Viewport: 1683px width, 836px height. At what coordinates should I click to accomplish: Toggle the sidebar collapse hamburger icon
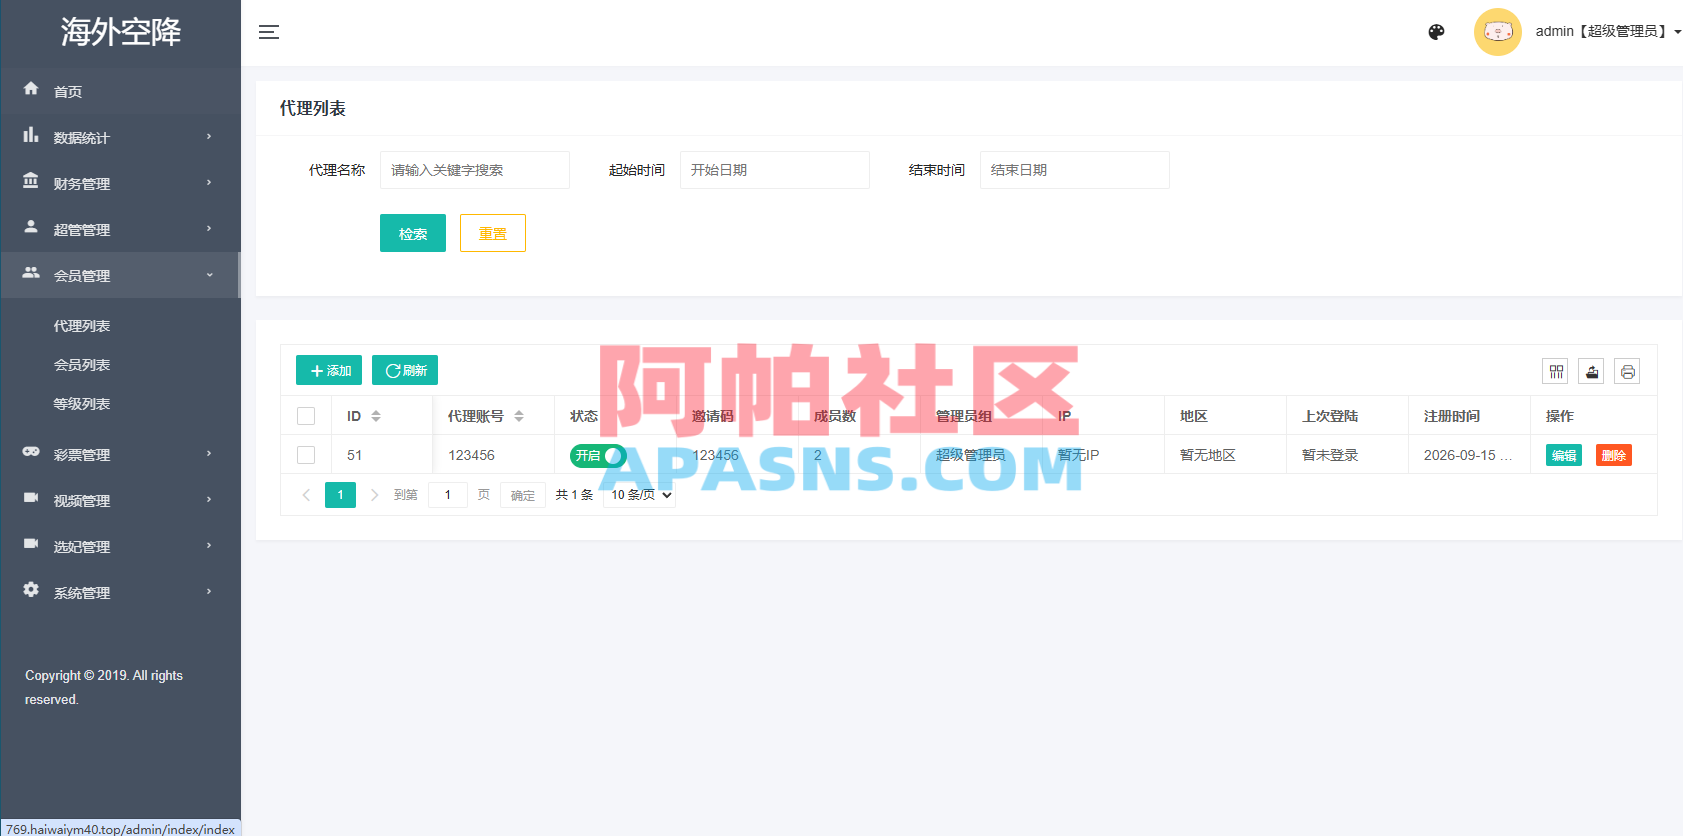coord(268,32)
